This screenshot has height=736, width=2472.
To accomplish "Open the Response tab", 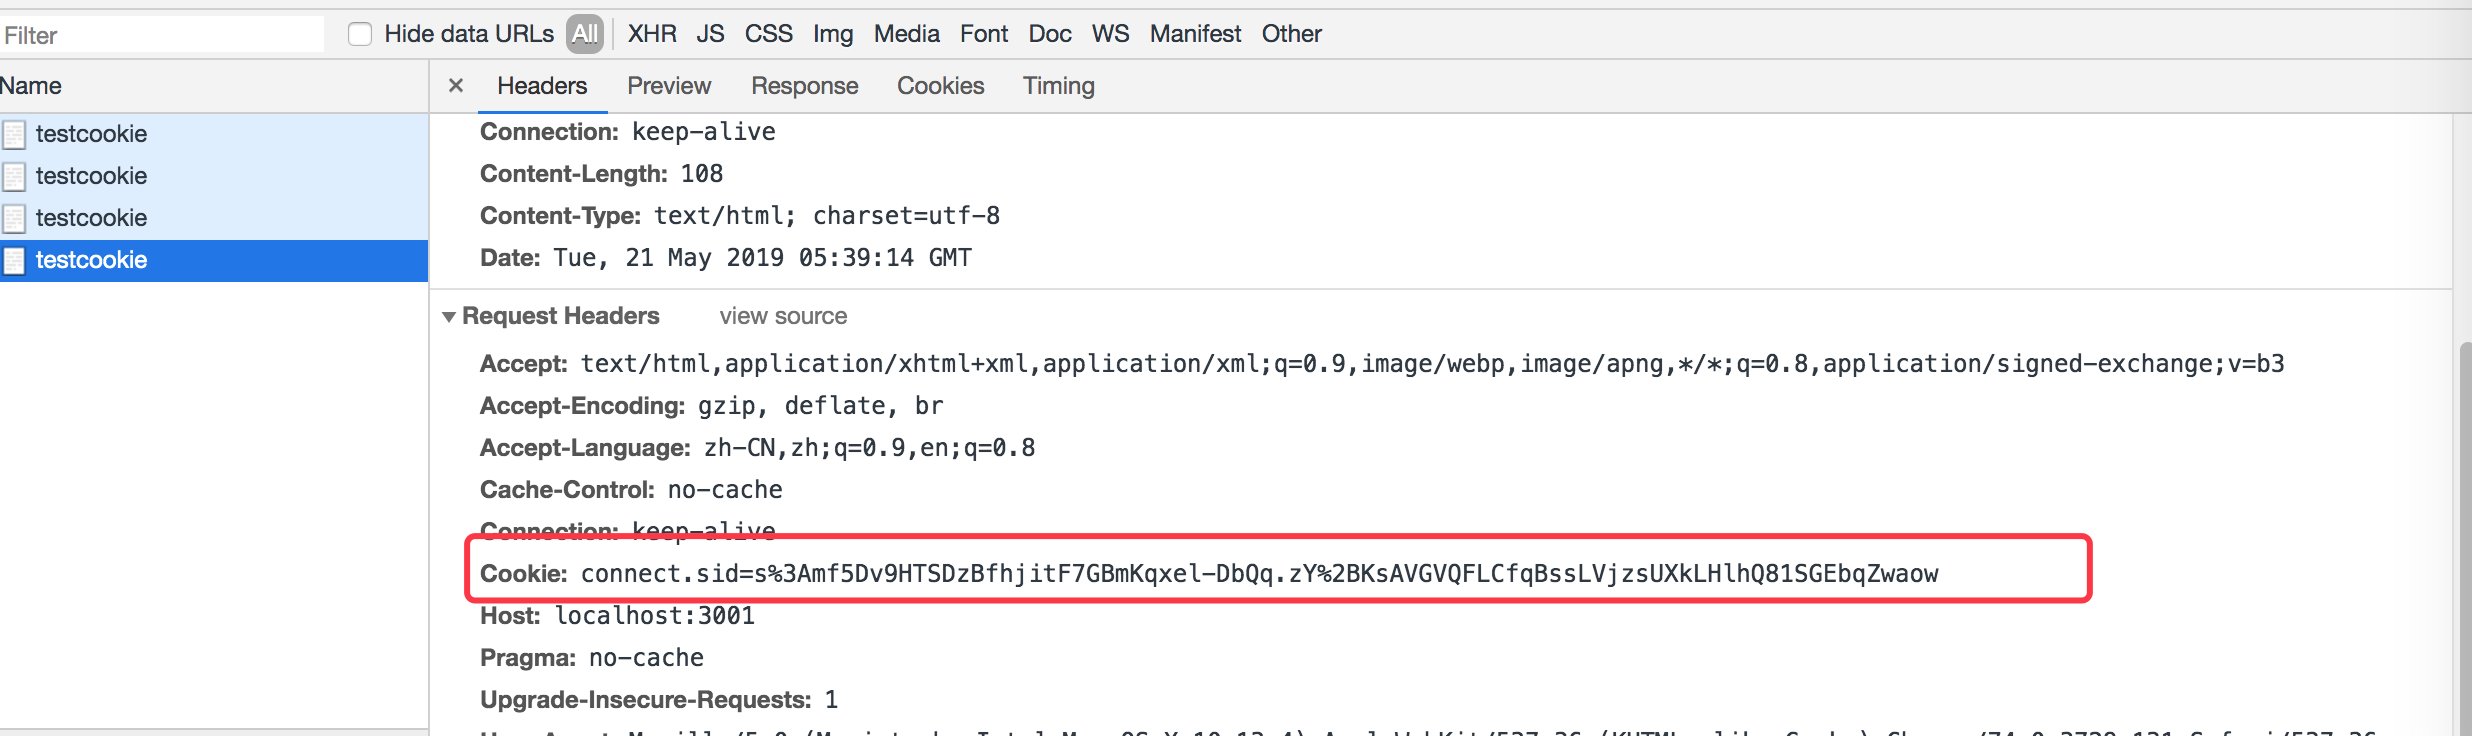I will (x=804, y=86).
